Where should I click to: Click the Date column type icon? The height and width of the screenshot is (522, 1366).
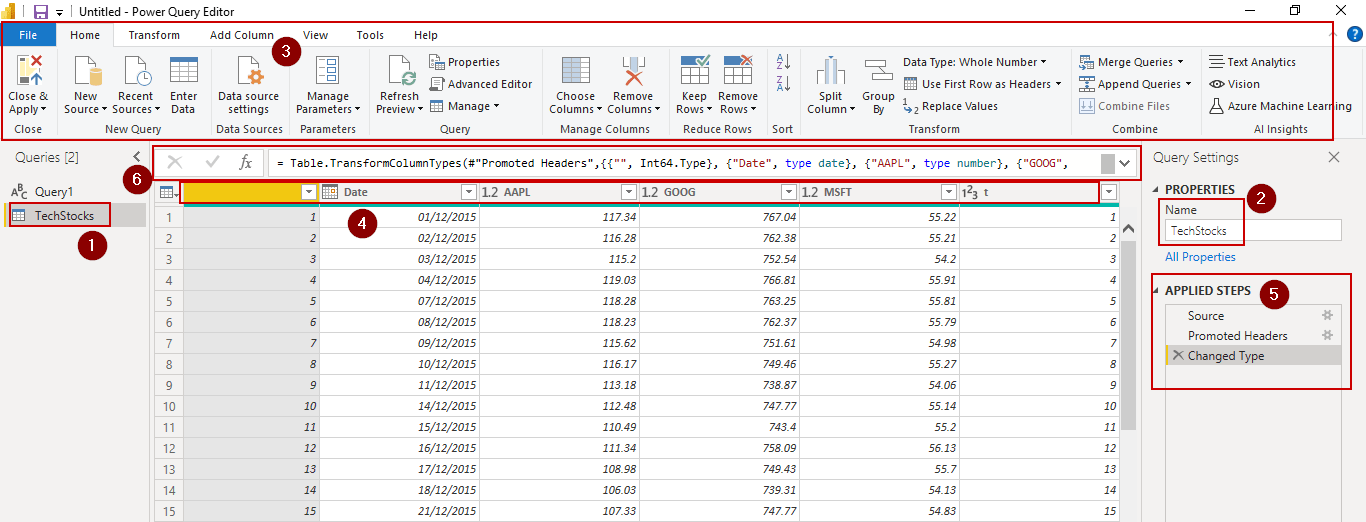click(330, 192)
